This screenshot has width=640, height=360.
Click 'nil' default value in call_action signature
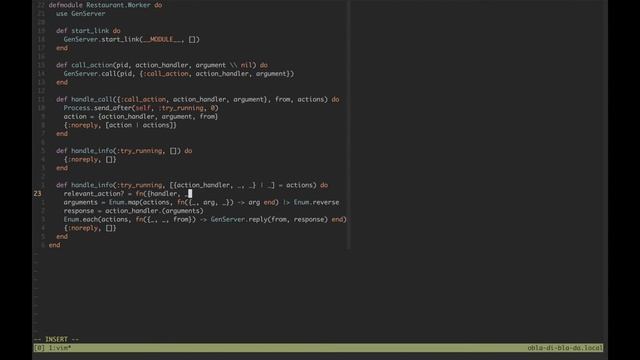(246, 65)
